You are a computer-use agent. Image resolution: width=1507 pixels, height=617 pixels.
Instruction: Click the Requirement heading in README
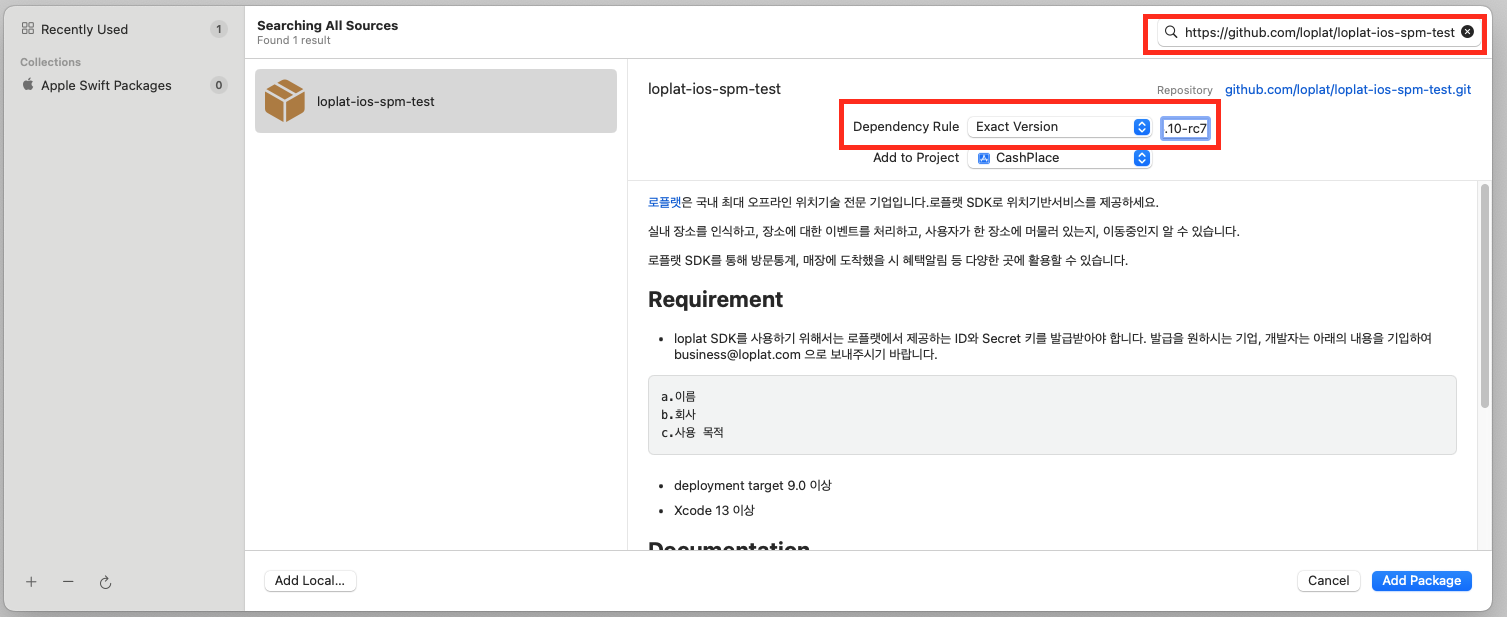pyautogui.click(x=715, y=299)
